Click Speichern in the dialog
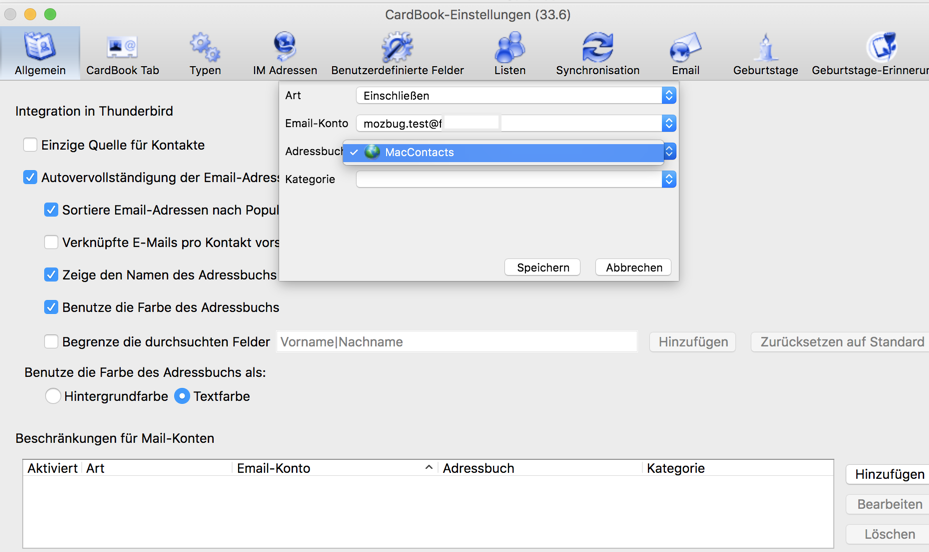929x552 pixels. coord(542,267)
